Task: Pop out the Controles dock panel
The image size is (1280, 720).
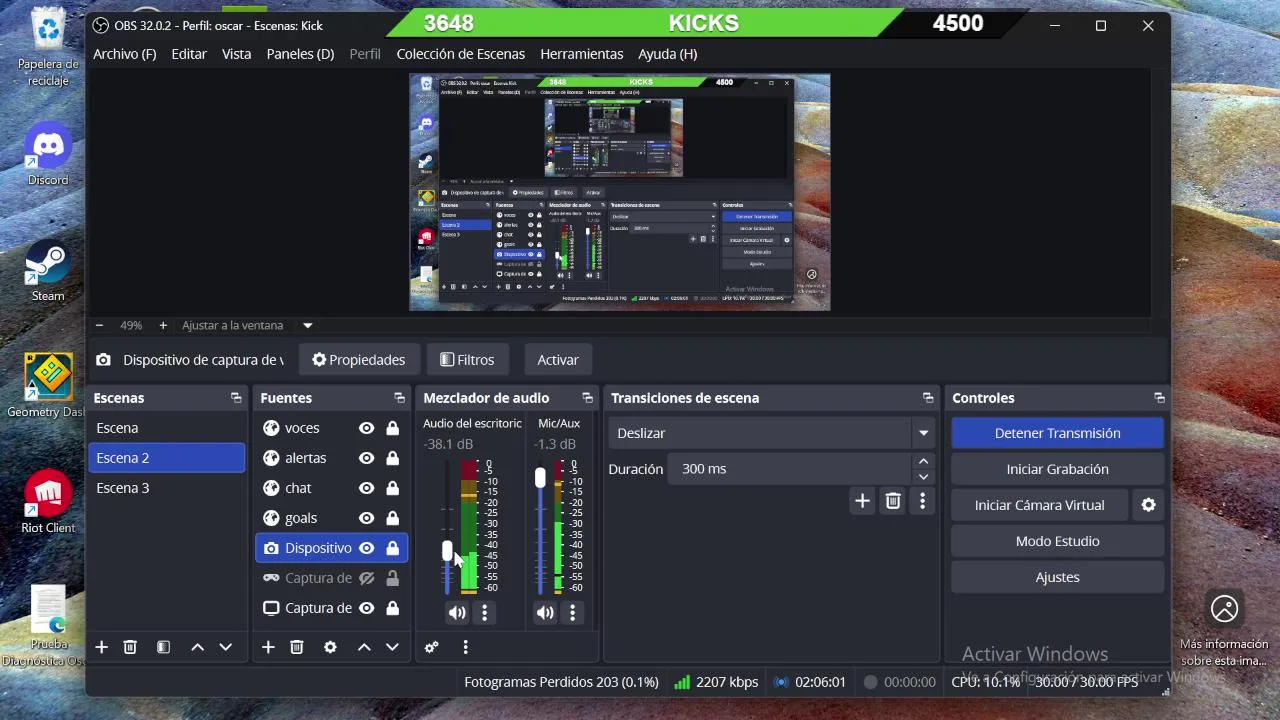Action: [1159, 398]
